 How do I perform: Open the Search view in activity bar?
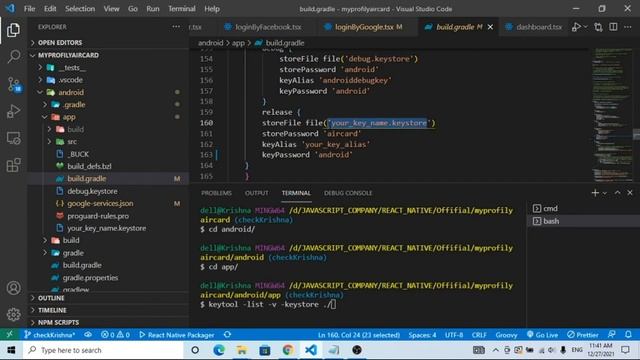pos(13,56)
